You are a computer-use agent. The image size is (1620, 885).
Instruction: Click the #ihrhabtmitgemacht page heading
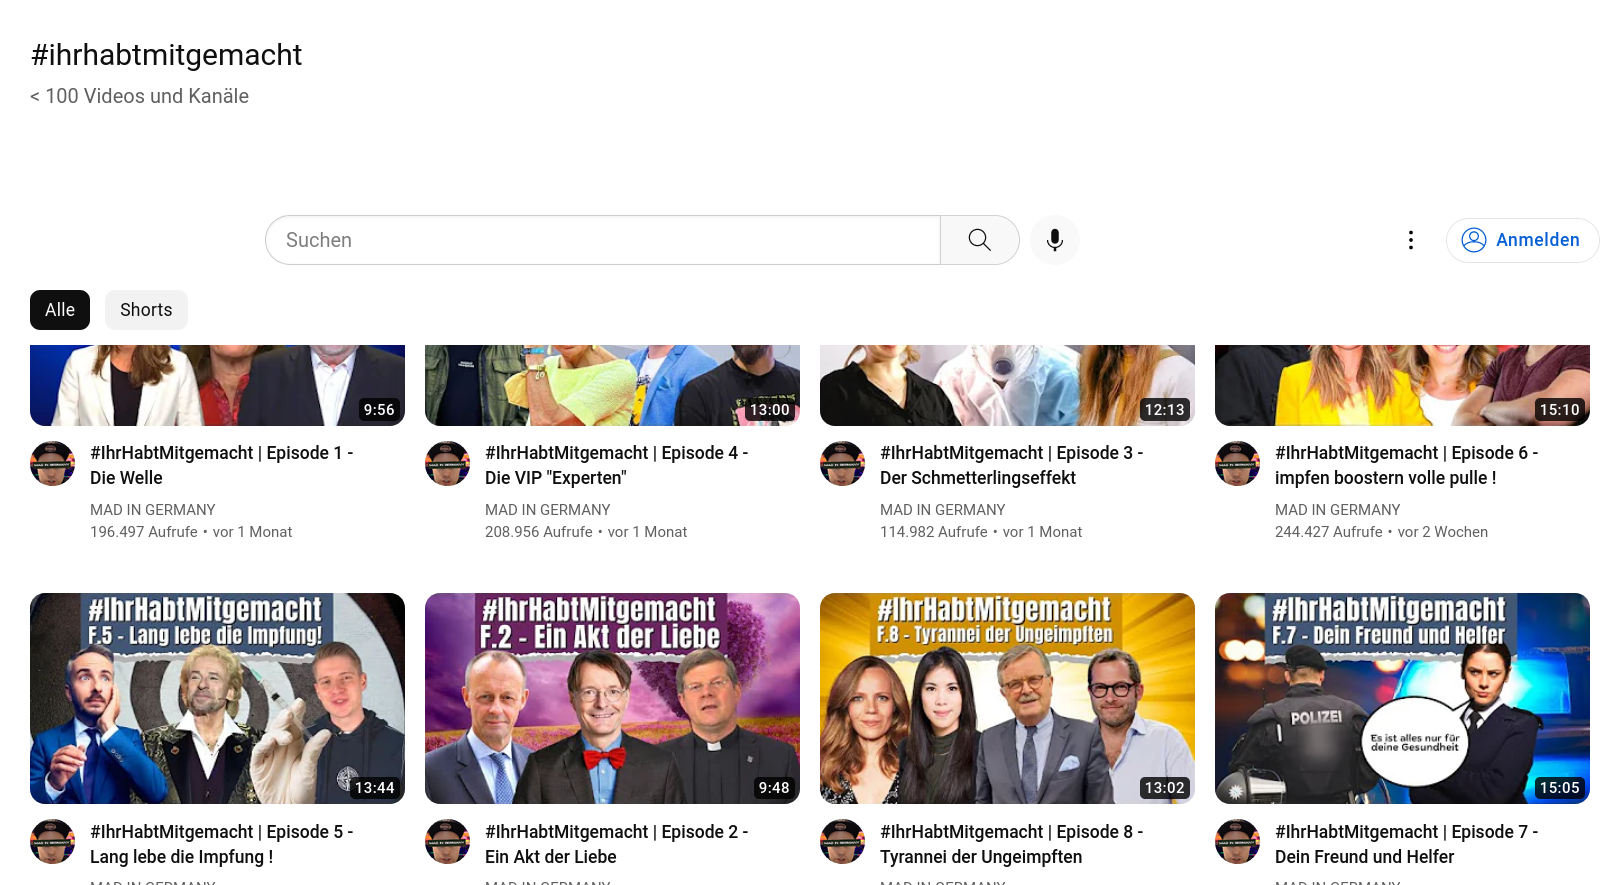(x=166, y=55)
